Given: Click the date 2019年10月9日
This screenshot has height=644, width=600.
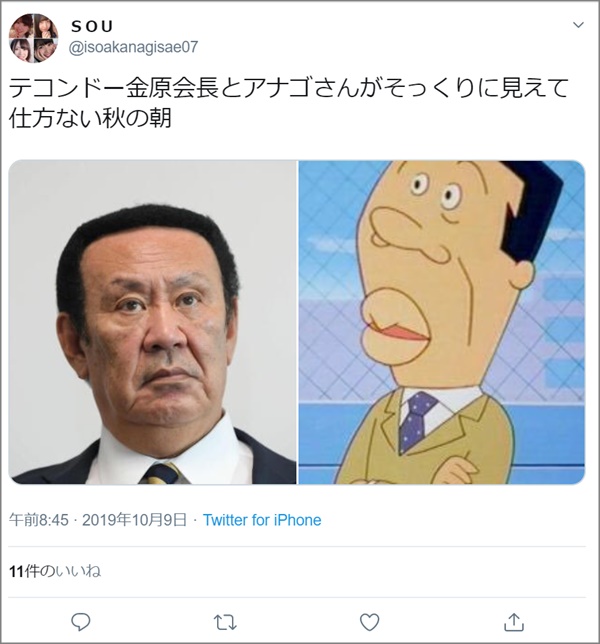Looking at the screenshot, I should pos(134,520).
